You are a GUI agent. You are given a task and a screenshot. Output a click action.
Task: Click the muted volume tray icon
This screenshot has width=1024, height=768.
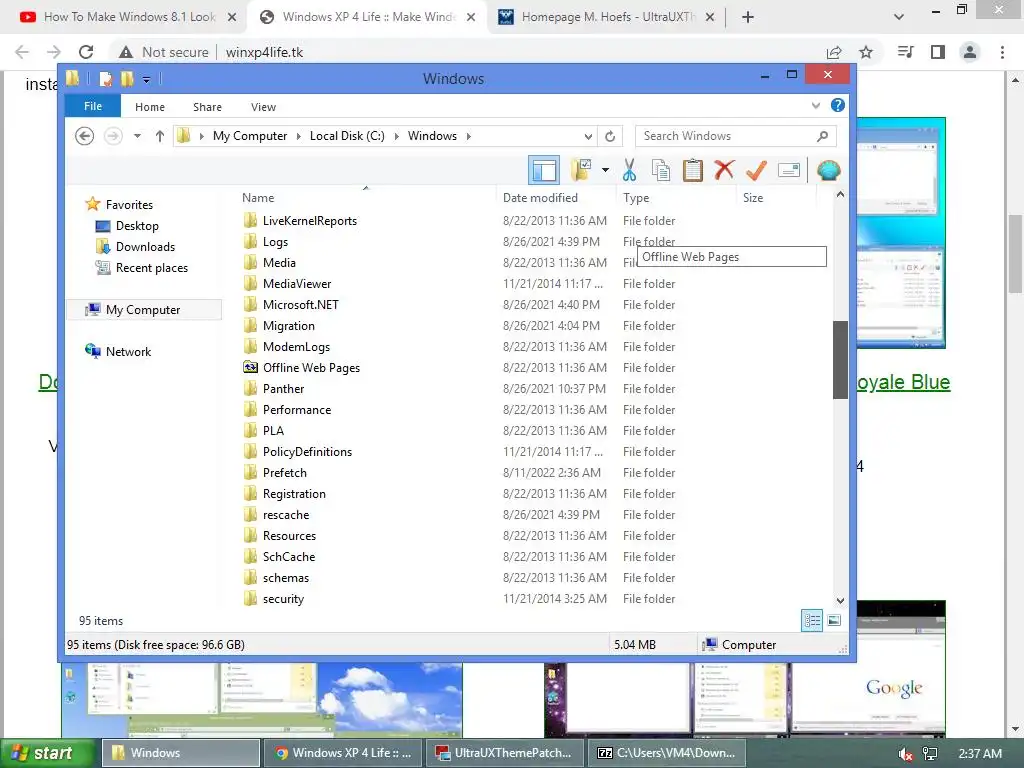point(904,754)
